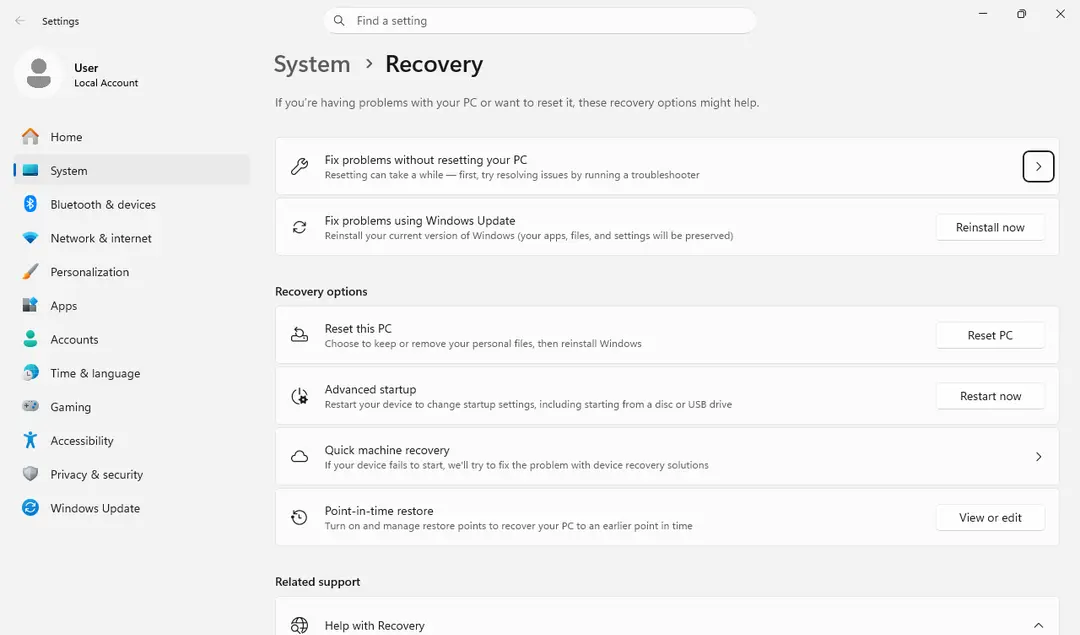Click the Restart now button

990,396
